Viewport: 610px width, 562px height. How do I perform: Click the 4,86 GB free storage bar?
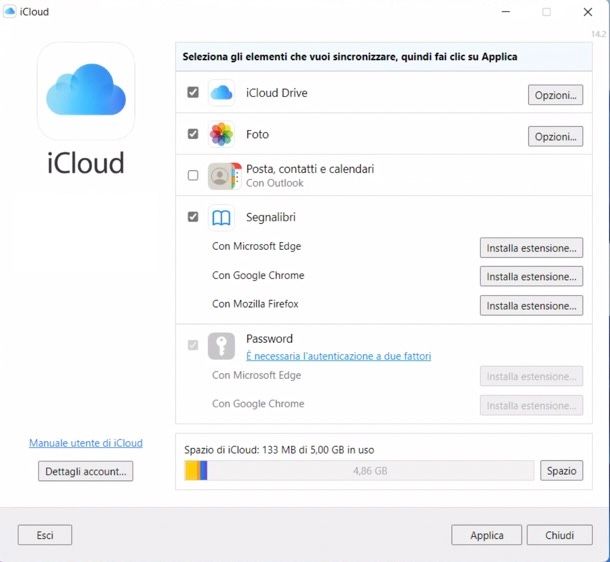pyautogui.click(x=370, y=471)
